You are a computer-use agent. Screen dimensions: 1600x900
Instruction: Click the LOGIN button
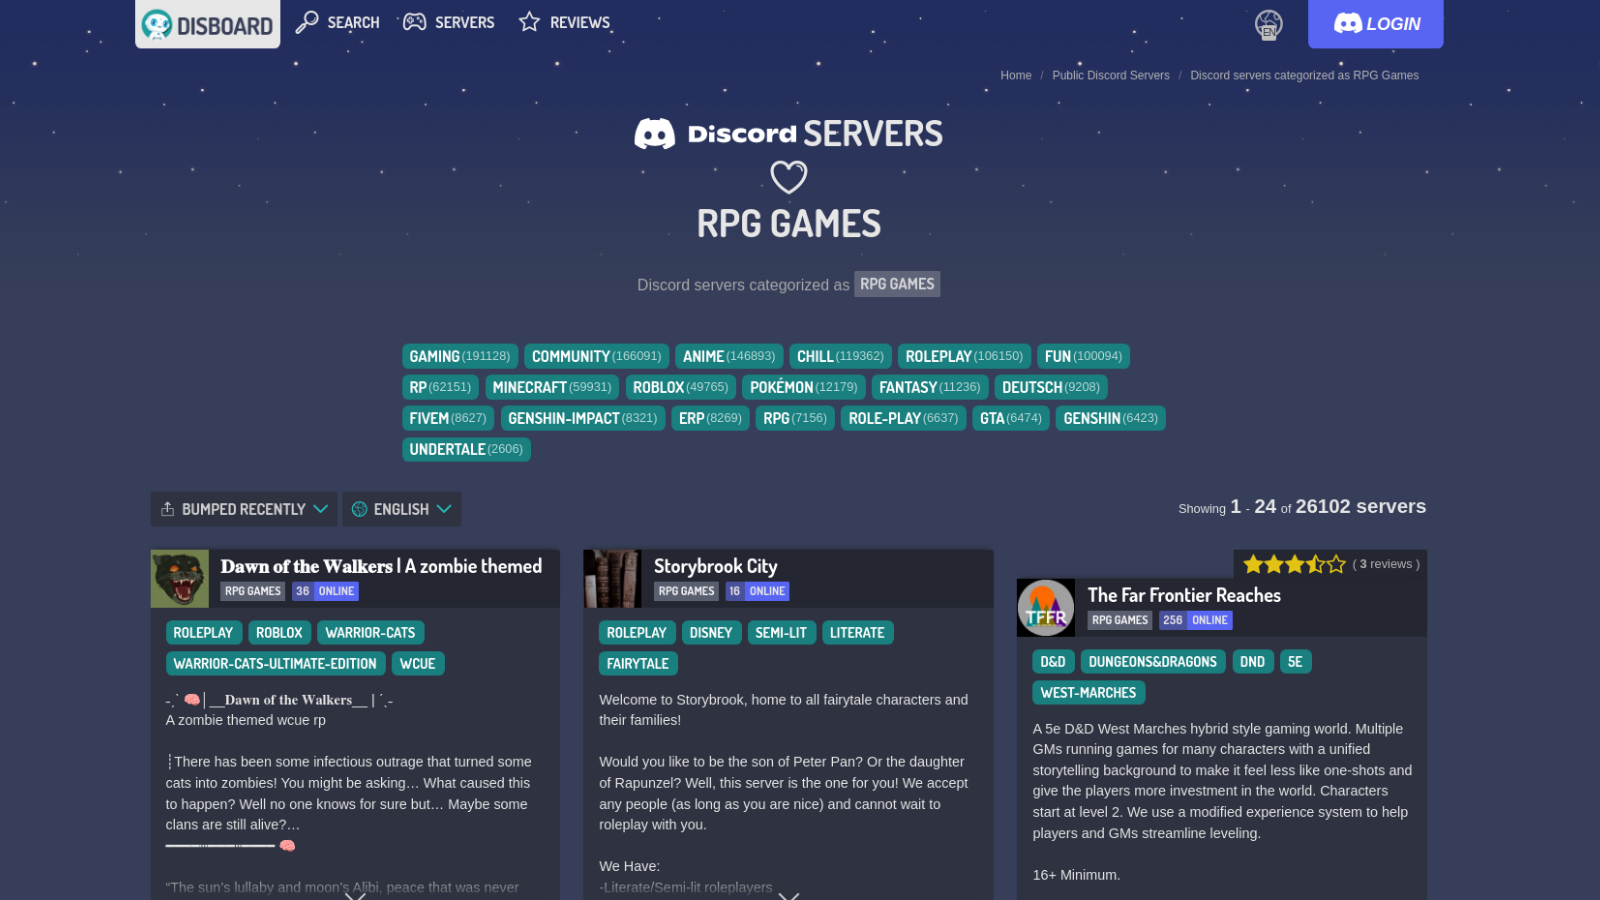coord(1375,24)
